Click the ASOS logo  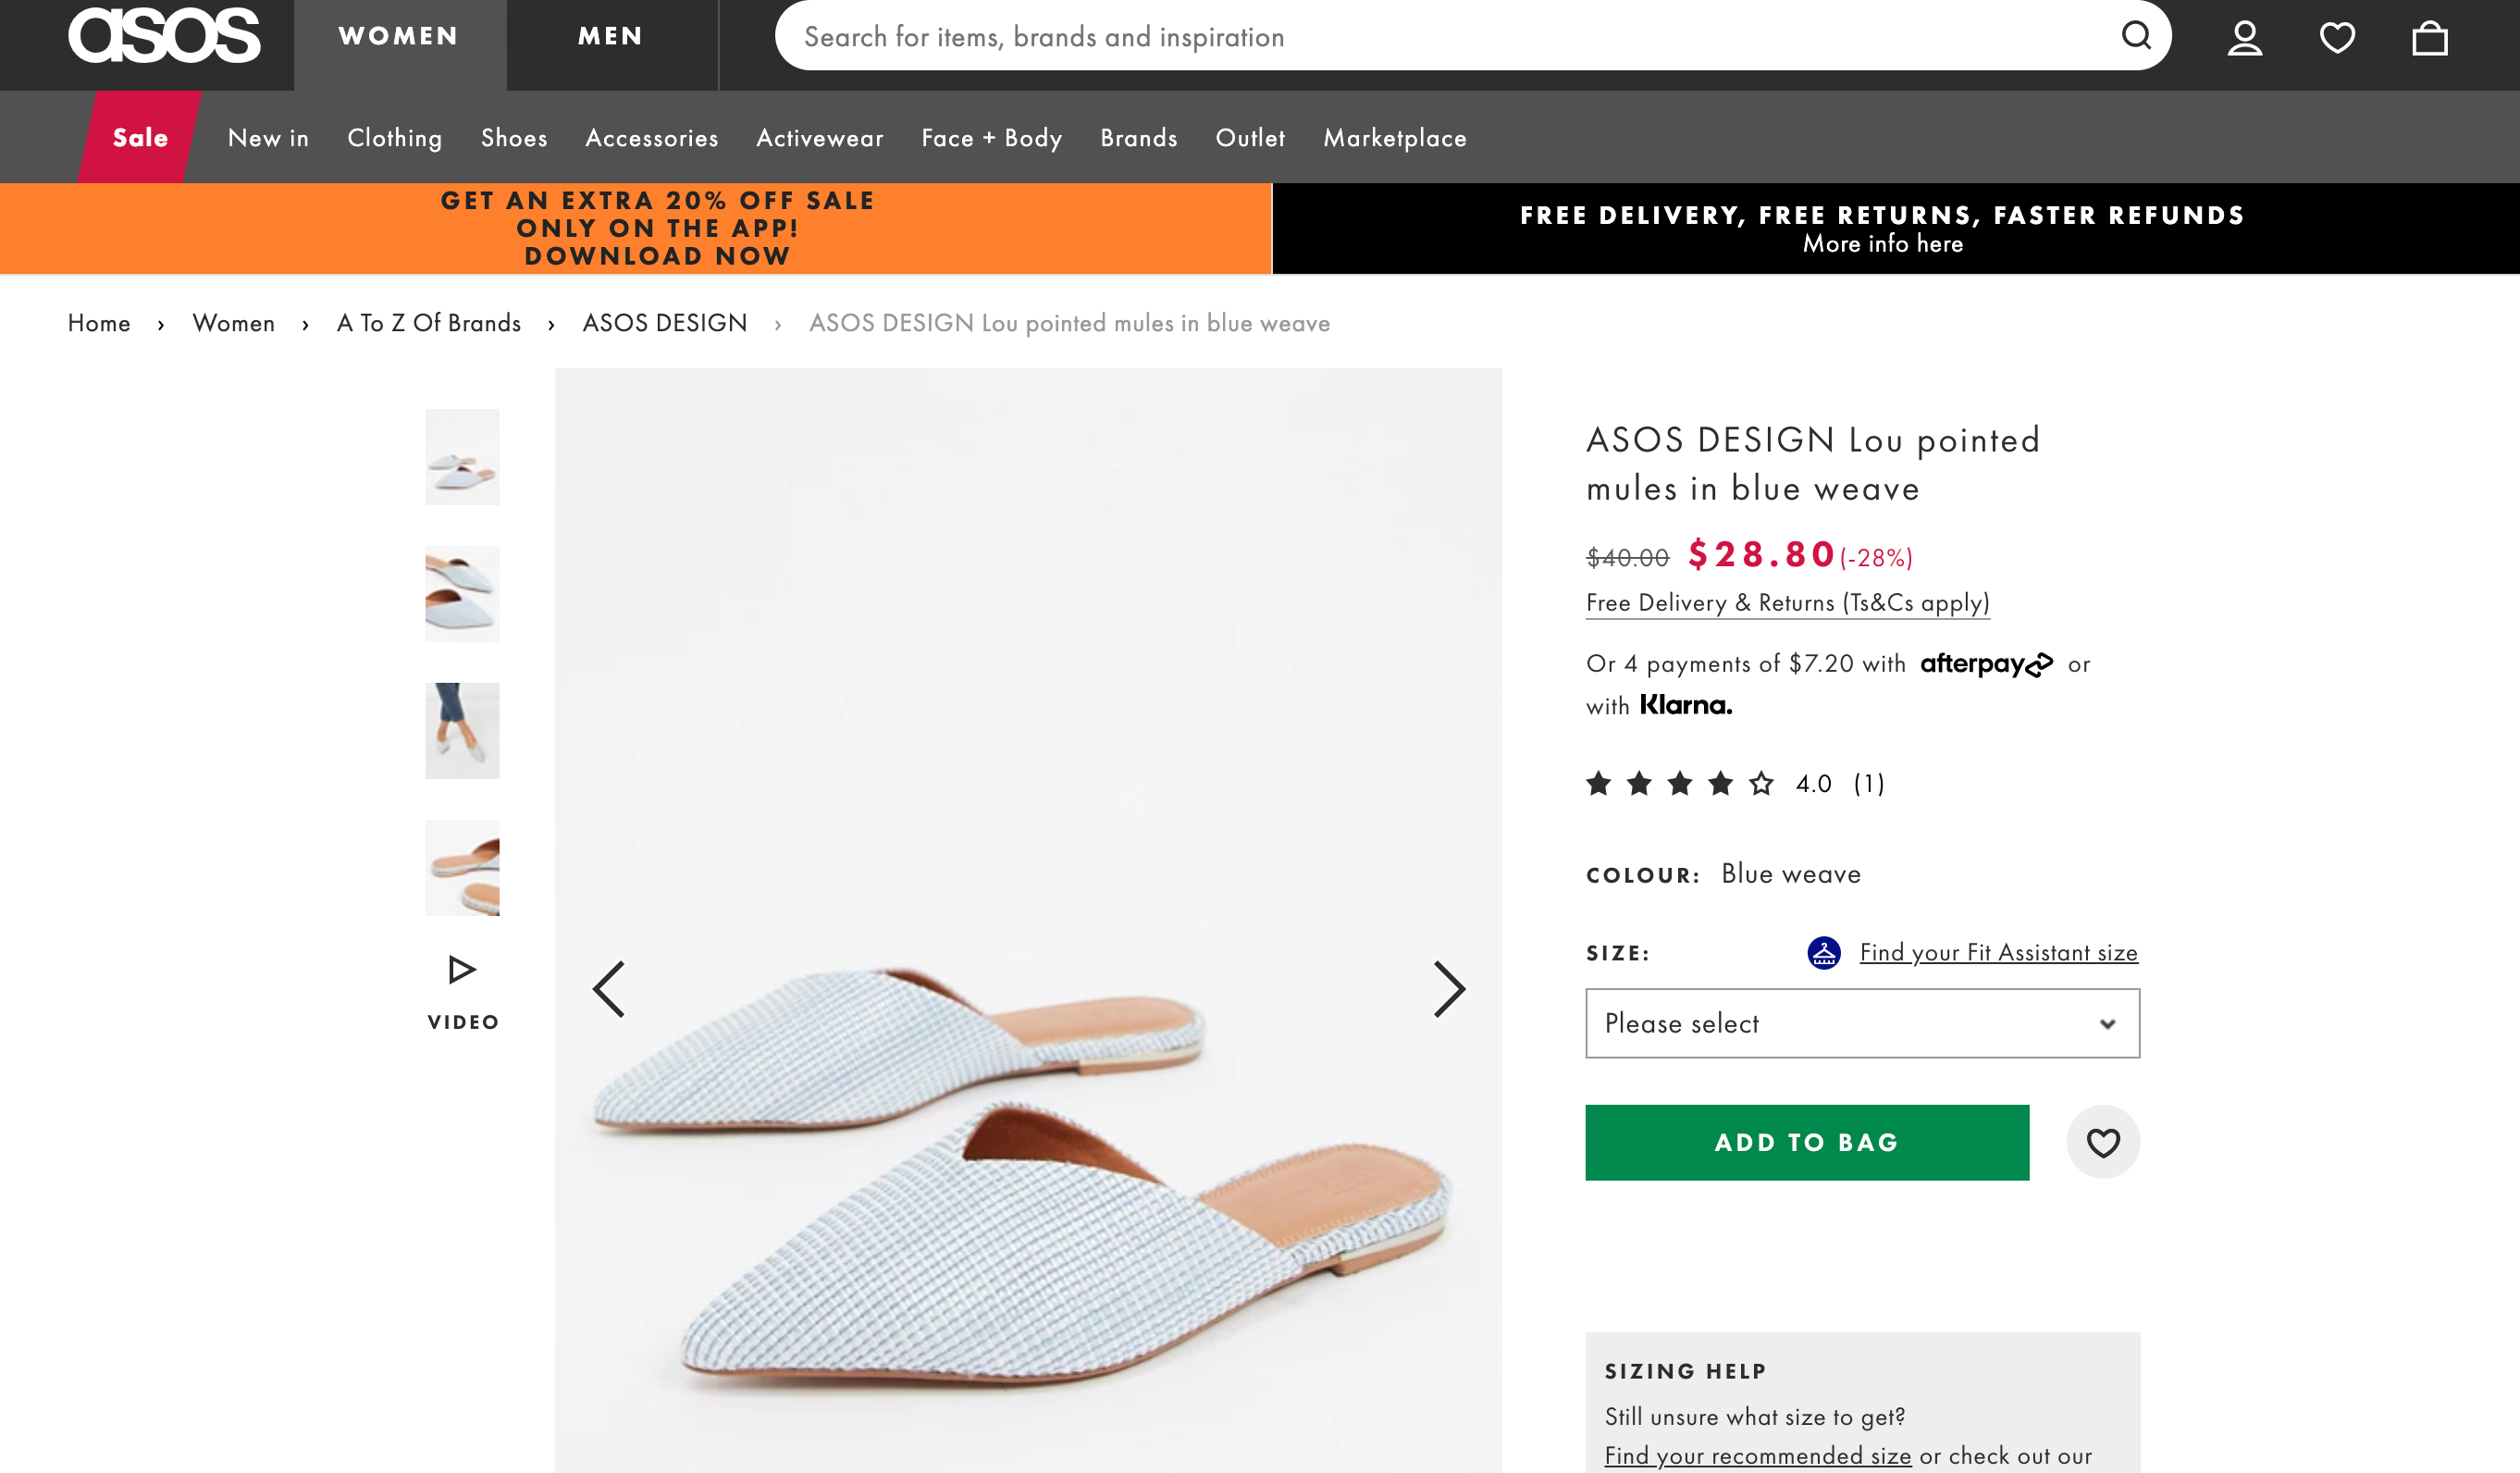point(165,36)
